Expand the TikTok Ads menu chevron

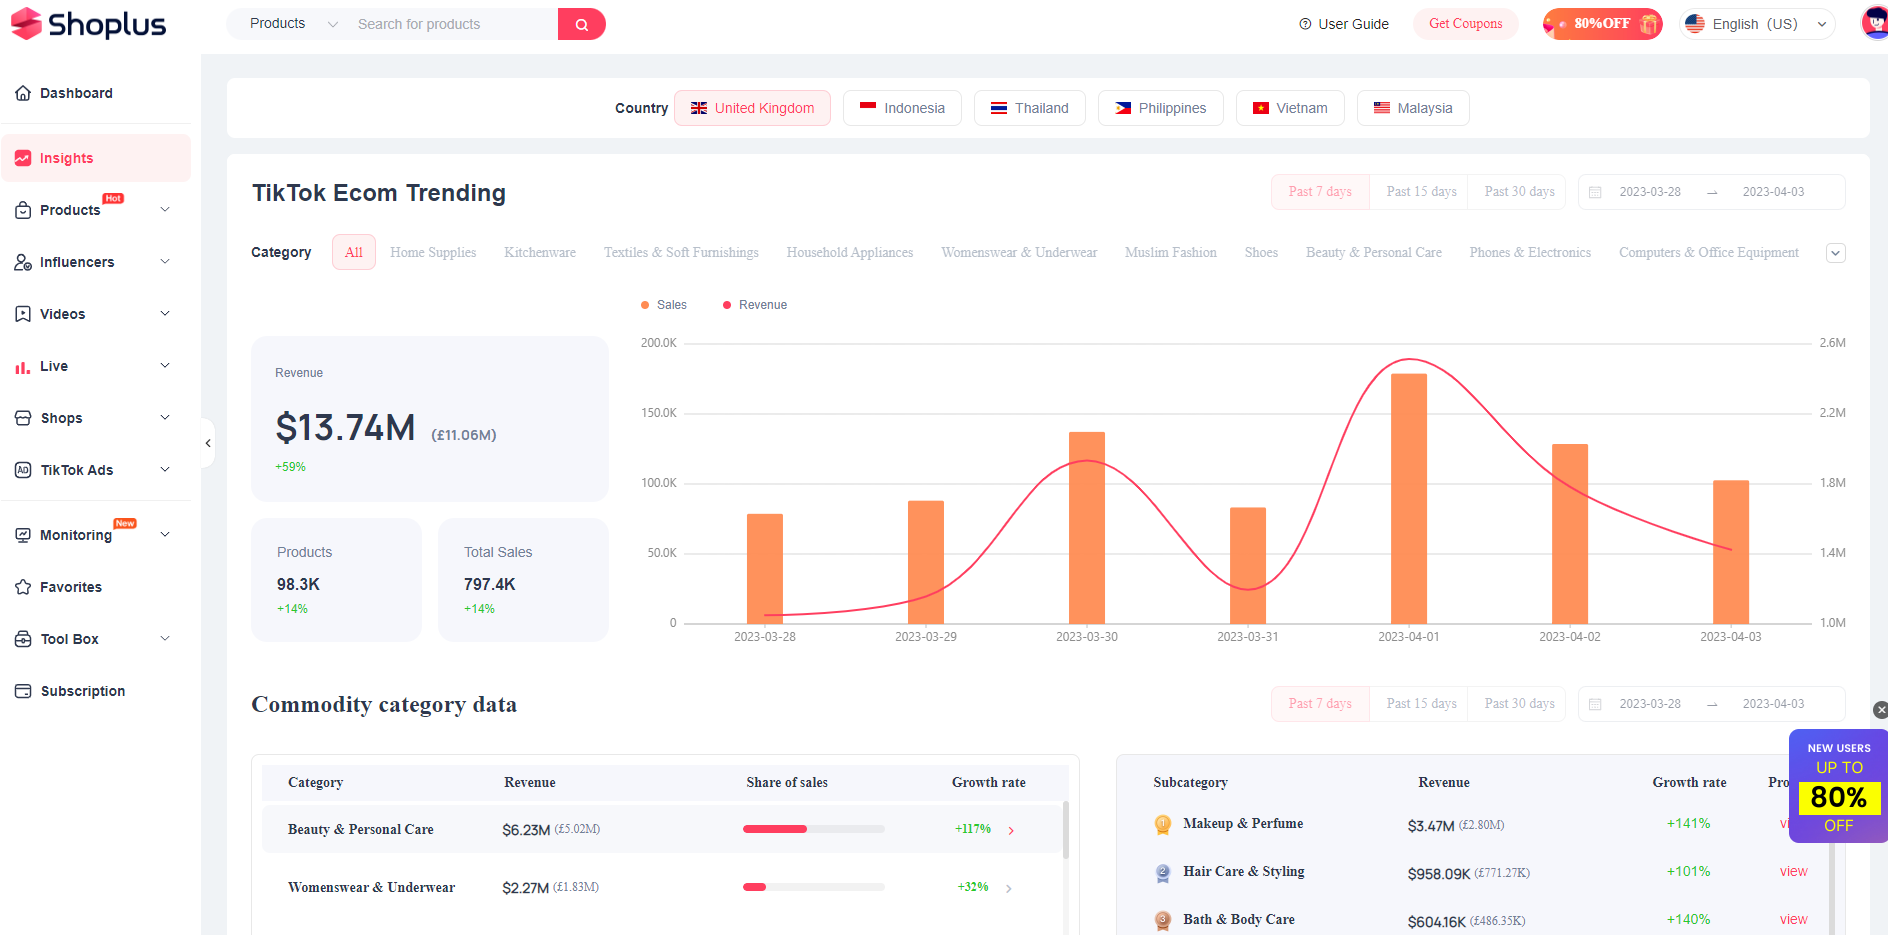pos(165,469)
